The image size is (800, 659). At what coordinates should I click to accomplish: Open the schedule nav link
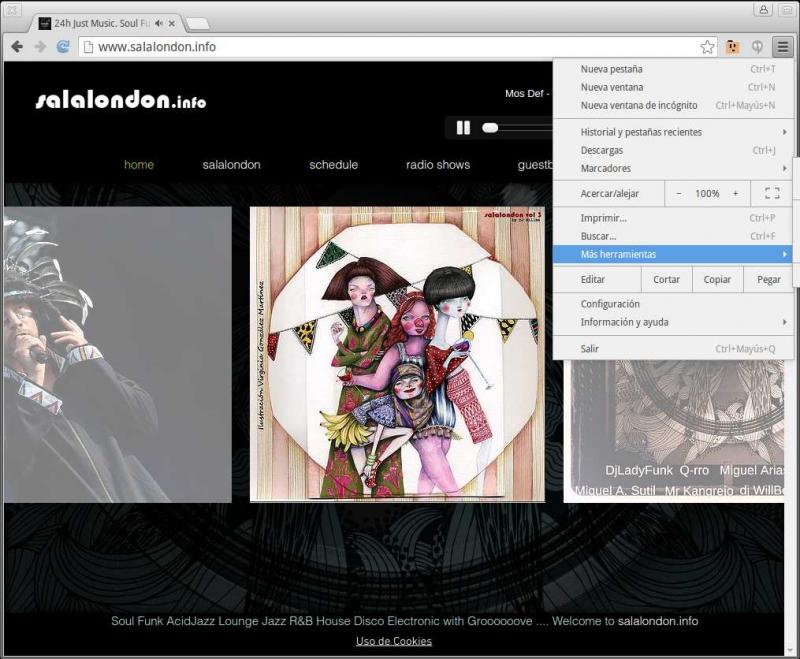pos(334,165)
